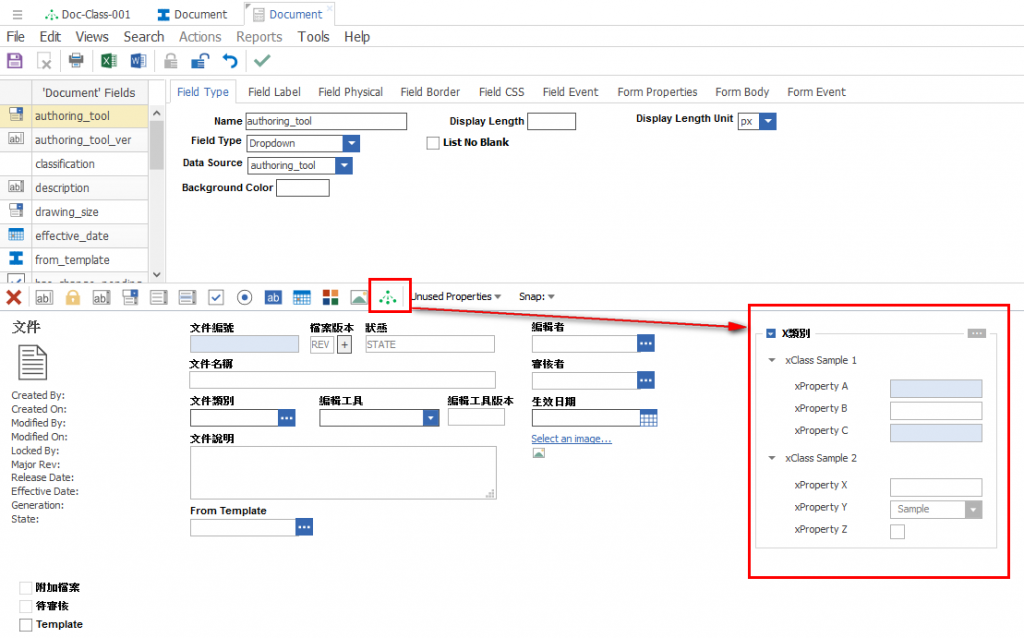Expand the Unused Properties dropdown
This screenshot has width=1024, height=638.
(456, 297)
